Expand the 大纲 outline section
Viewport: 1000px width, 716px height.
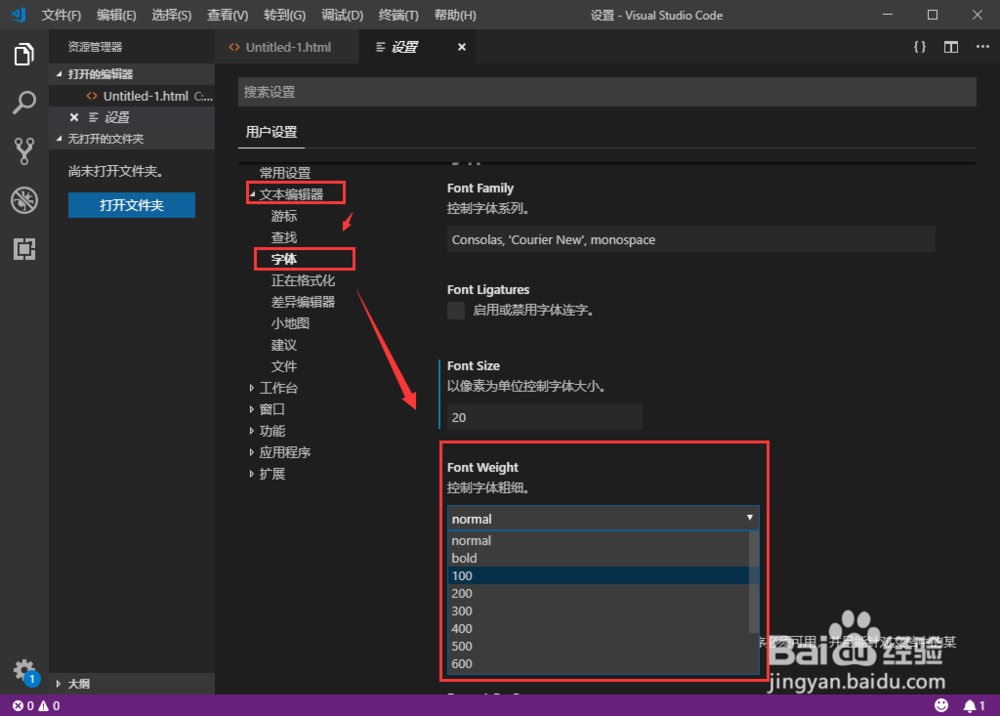[132, 684]
